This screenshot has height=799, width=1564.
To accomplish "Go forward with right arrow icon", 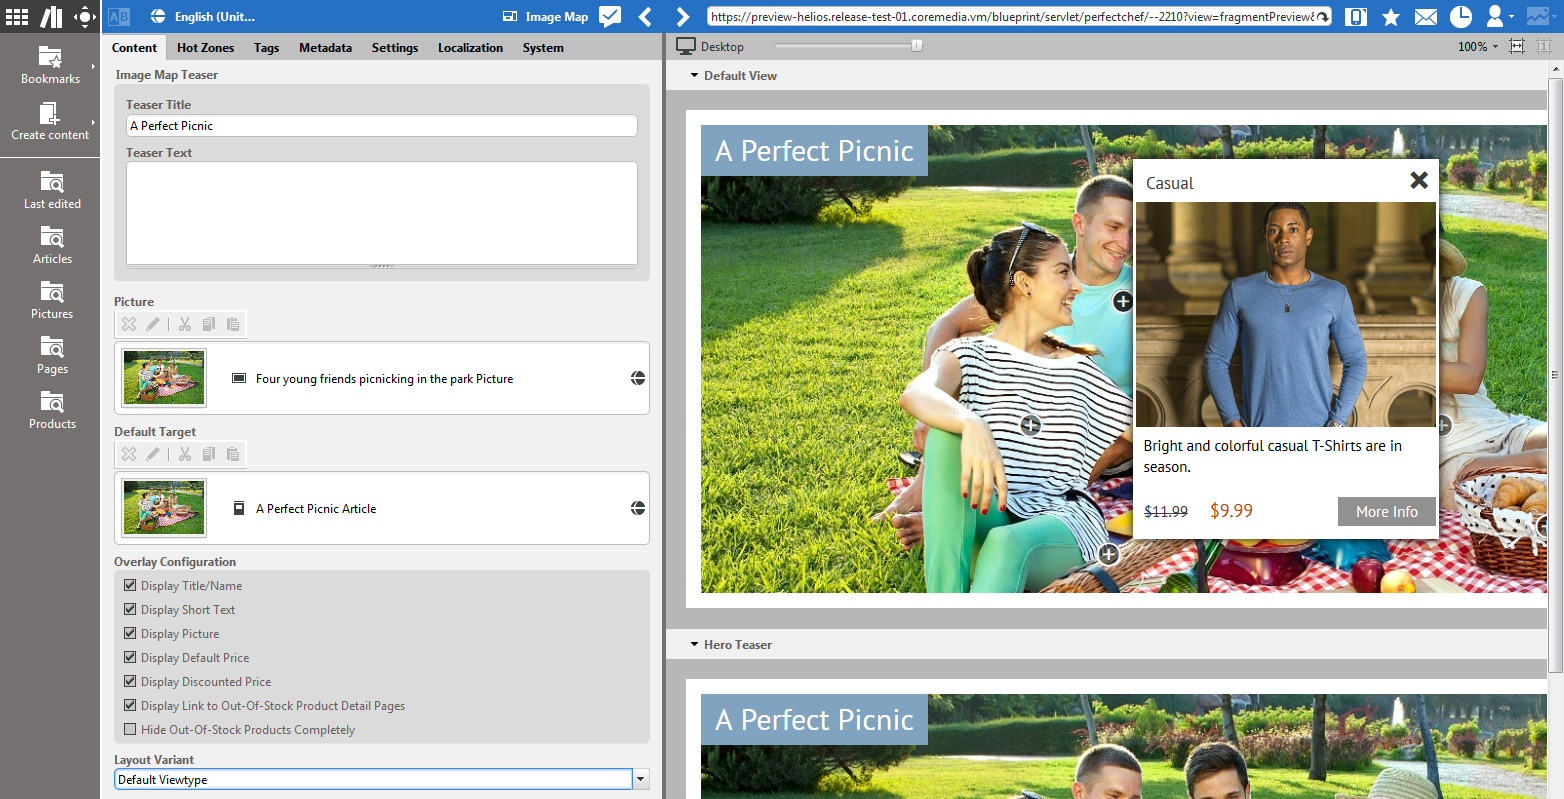I will coord(682,16).
